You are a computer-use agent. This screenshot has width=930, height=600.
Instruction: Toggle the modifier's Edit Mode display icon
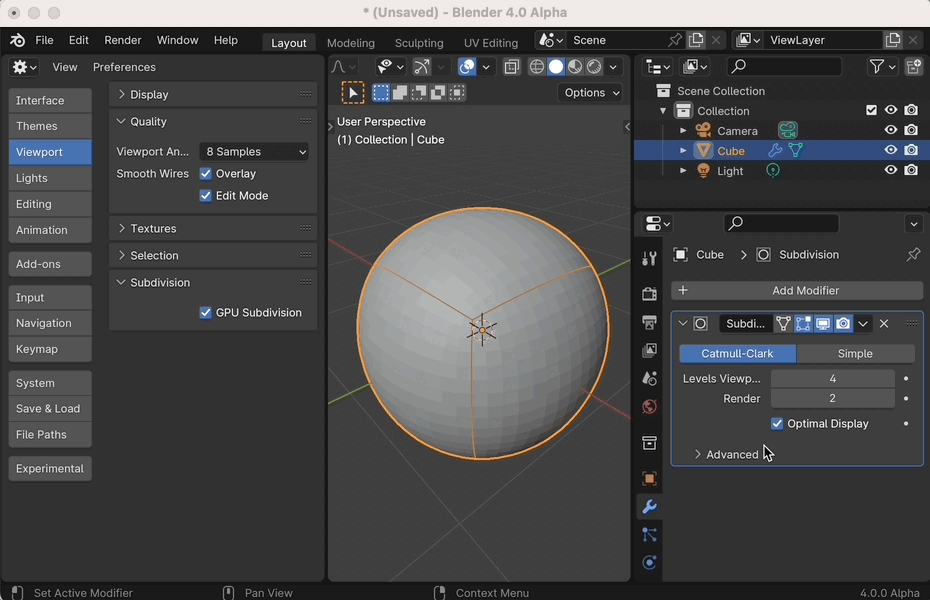803,324
